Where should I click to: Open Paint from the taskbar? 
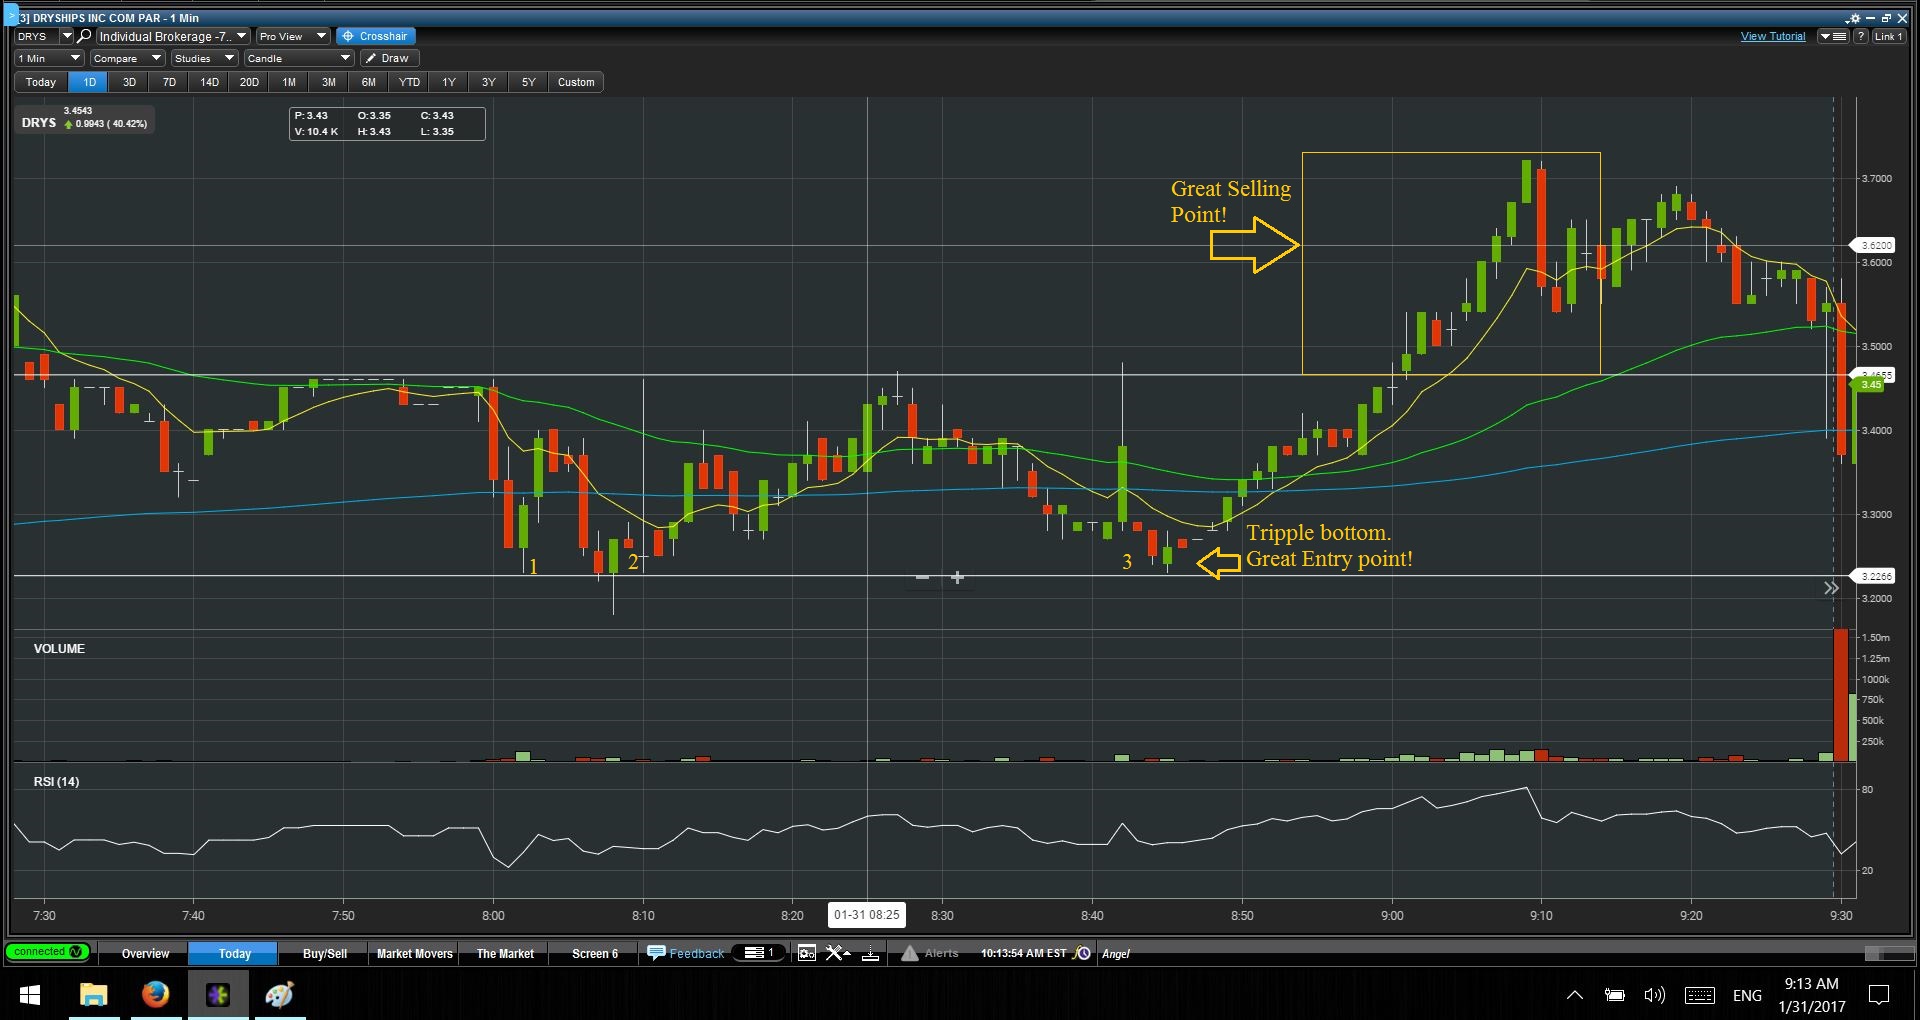[280, 995]
